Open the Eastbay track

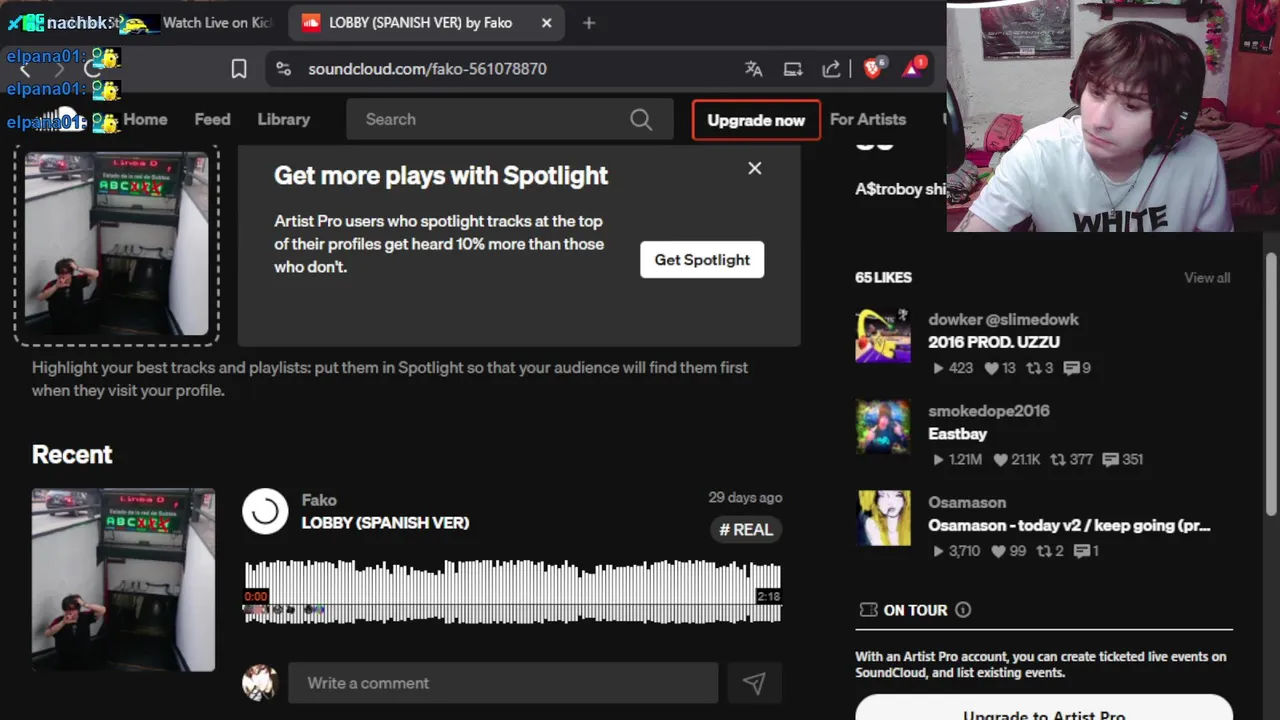pos(957,434)
